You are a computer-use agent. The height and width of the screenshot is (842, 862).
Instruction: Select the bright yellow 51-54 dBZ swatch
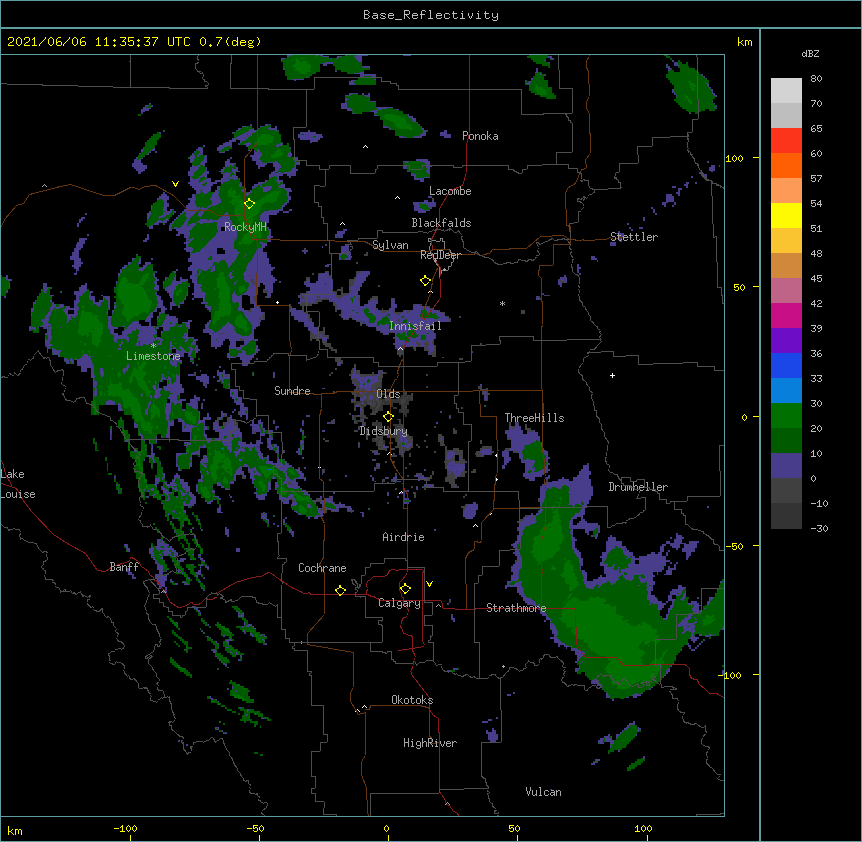point(786,215)
